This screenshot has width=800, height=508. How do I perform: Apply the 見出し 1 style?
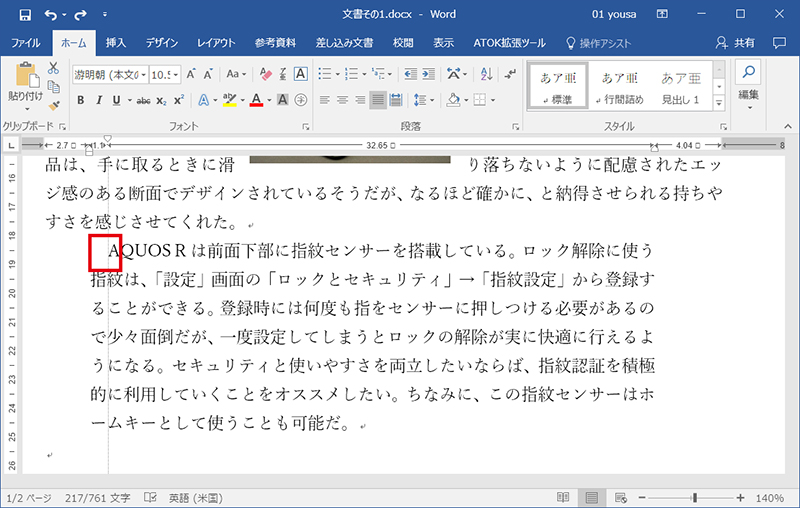[681, 86]
